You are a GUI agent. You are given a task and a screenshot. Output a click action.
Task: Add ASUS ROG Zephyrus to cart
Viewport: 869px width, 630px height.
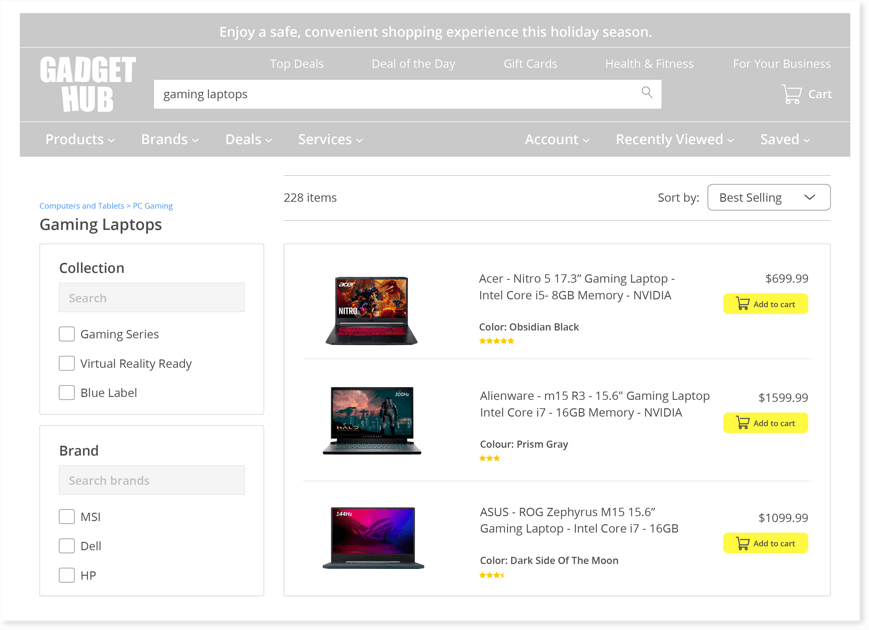[x=765, y=544]
